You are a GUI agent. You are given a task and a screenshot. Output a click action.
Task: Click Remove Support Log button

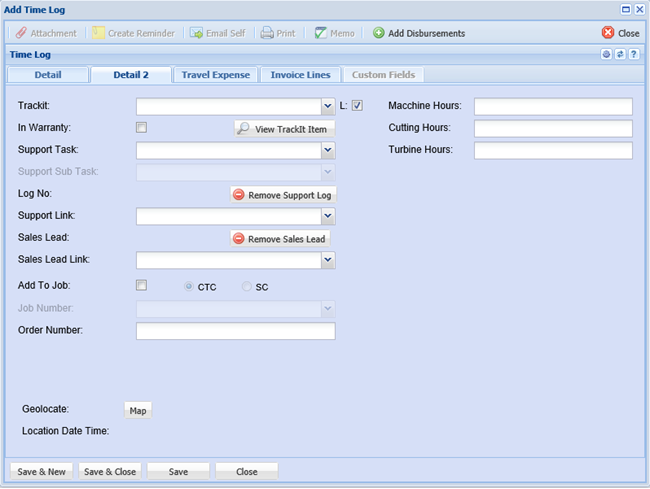(x=283, y=195)
